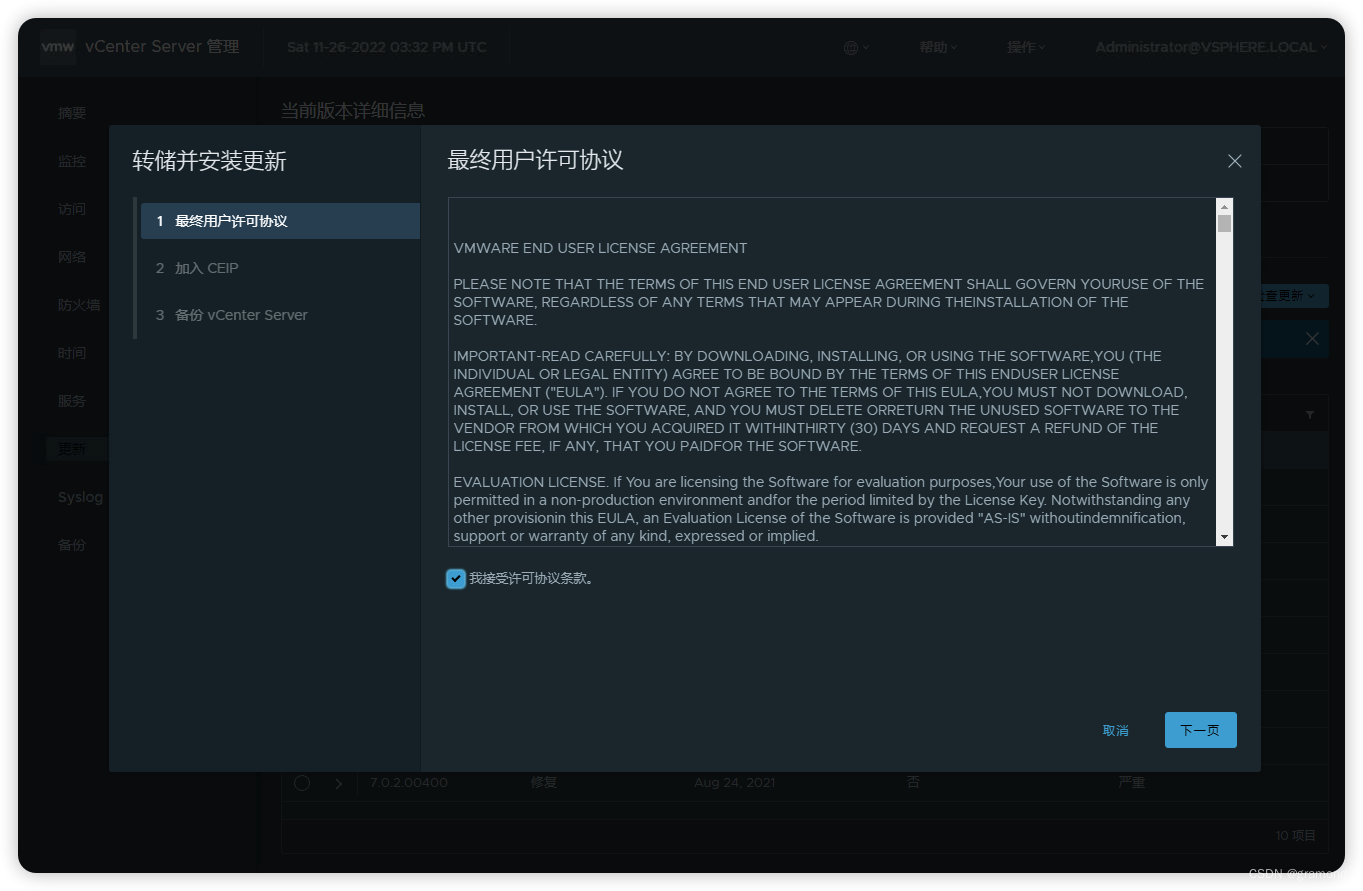The image size is (1363, 891).
Task: Select step 1 最终用户许可协议
Action: (280, 221)
